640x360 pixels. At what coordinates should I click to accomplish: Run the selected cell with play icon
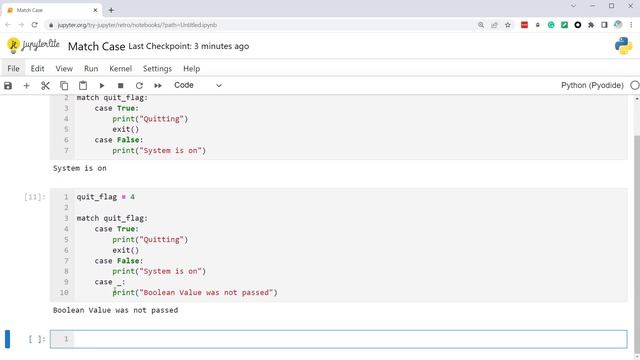pos(102,86)
